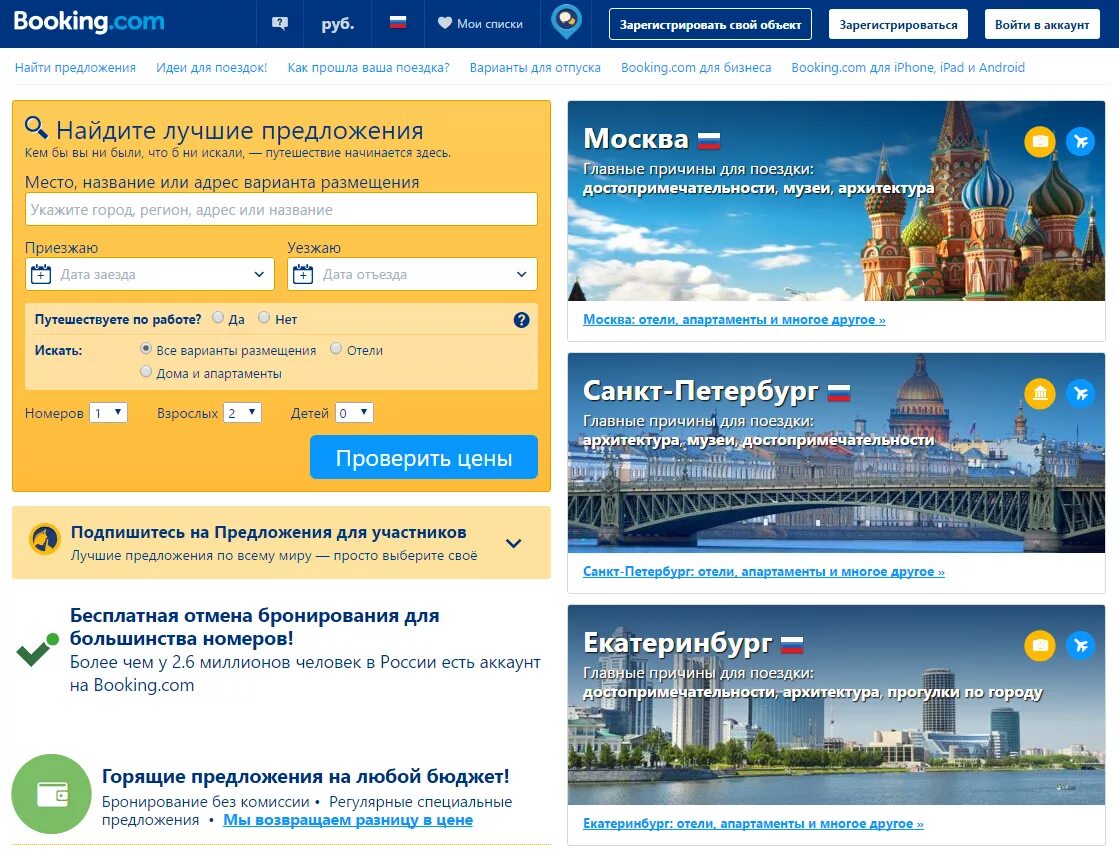Open the Дата заезда dropdown
The image size is (1119, 850).
[150, 274]
